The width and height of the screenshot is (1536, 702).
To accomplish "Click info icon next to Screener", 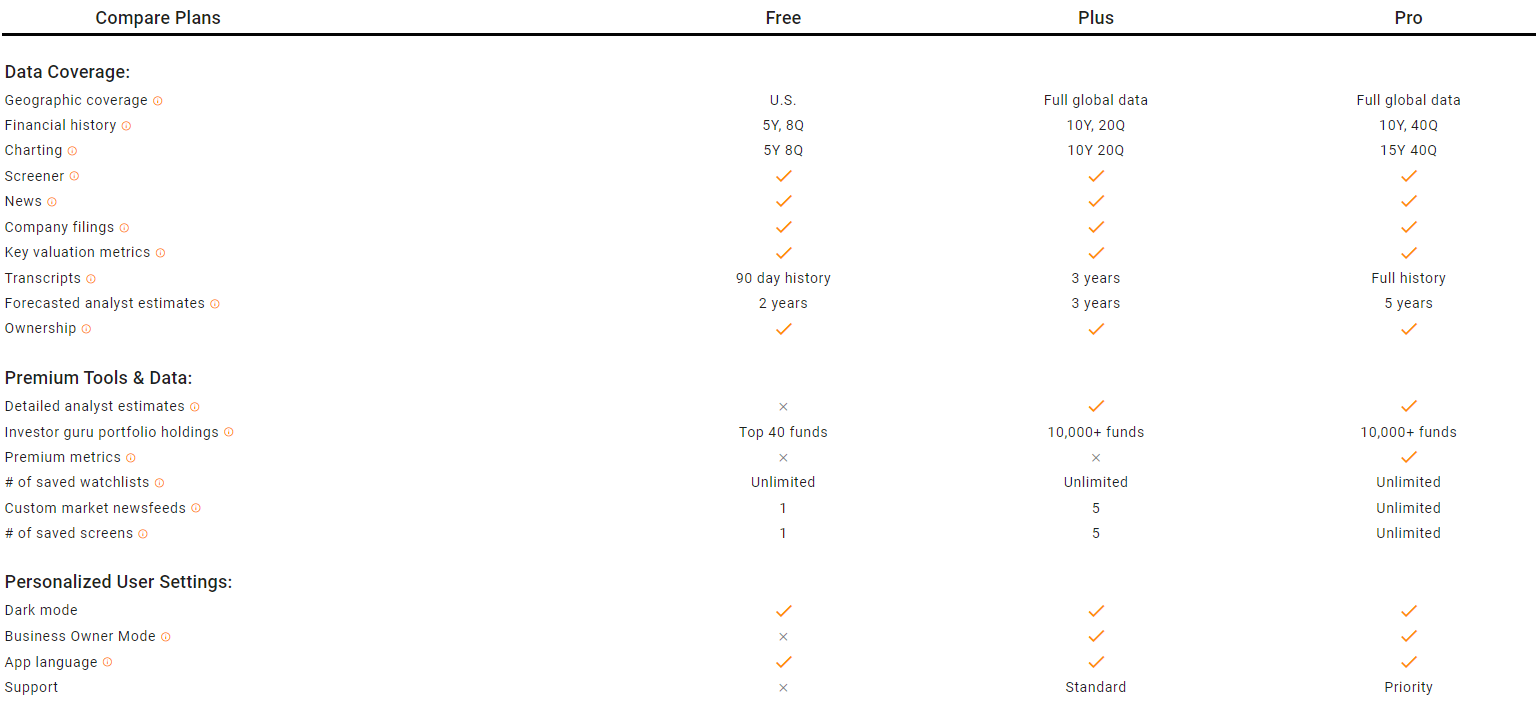I will (74, 176).
